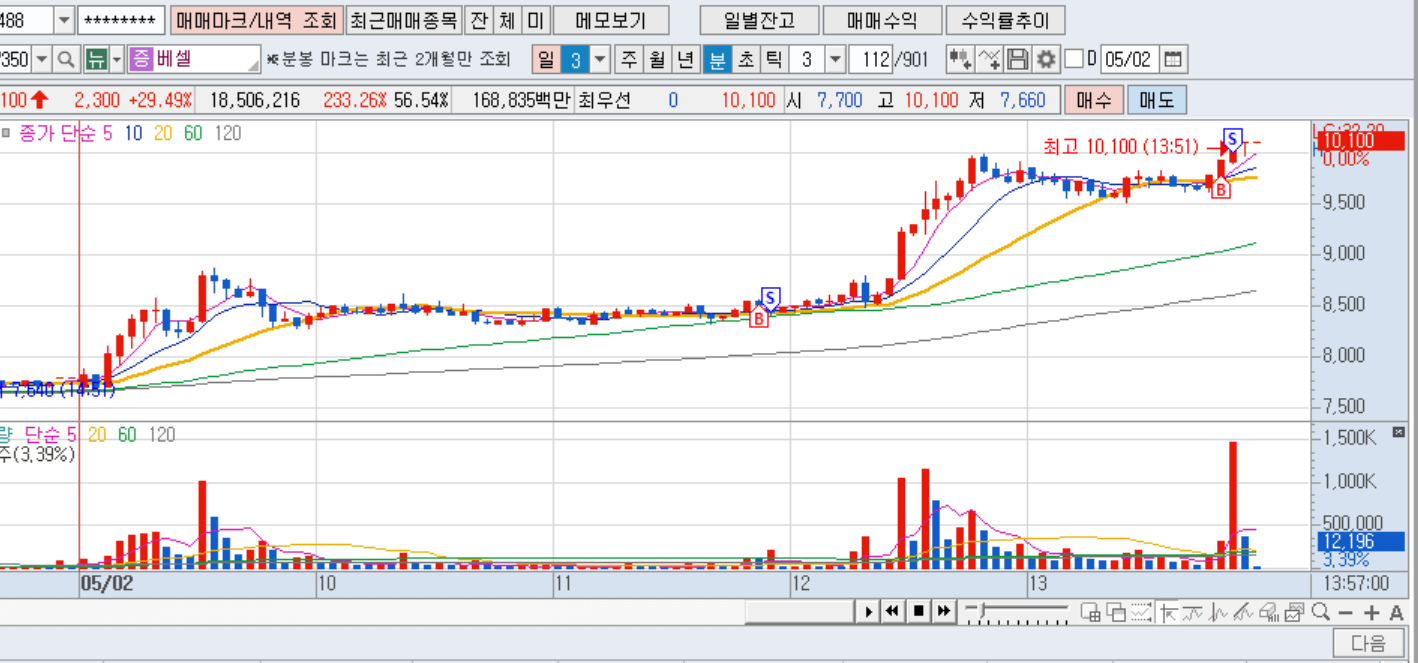Screen dimensions: 1418x663
Task: Open the 일별잔고 tab
Action: pos(760,20)
